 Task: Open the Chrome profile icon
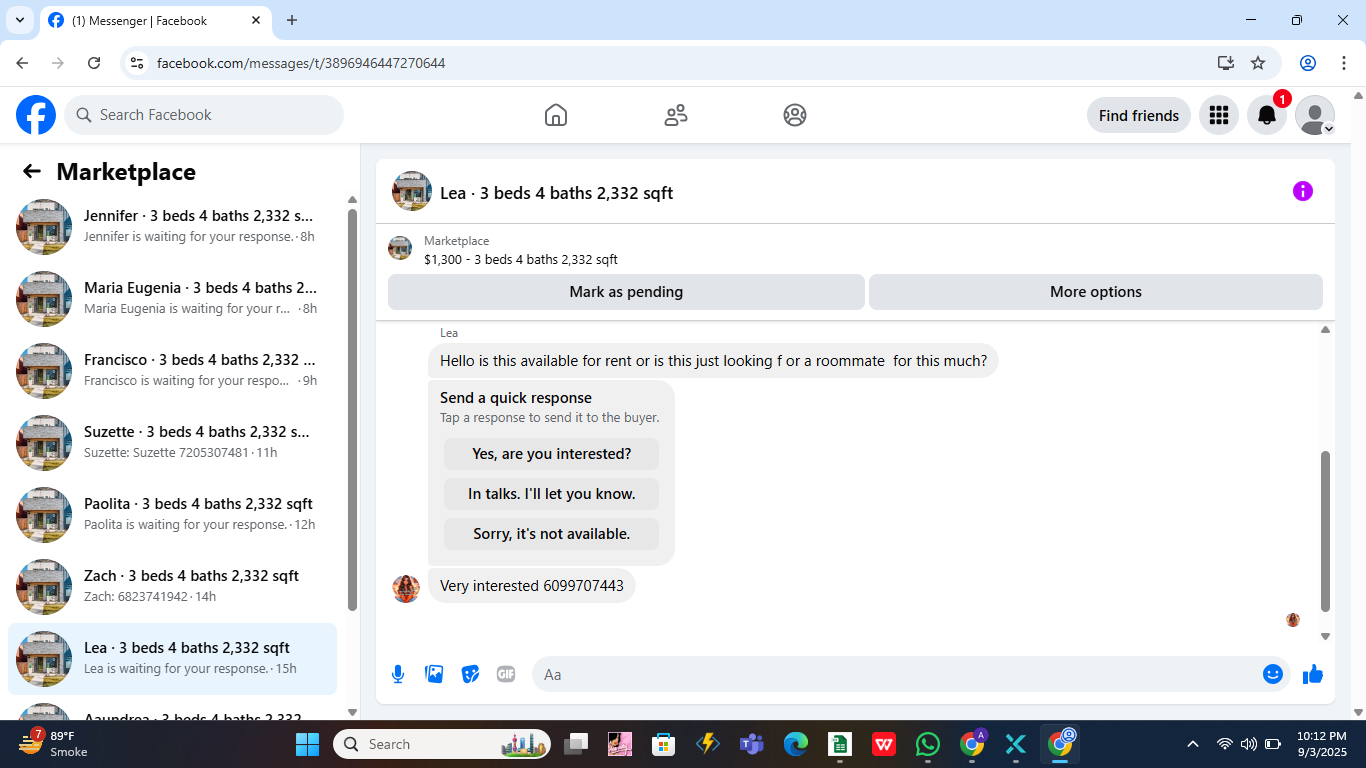(1308, 63)
